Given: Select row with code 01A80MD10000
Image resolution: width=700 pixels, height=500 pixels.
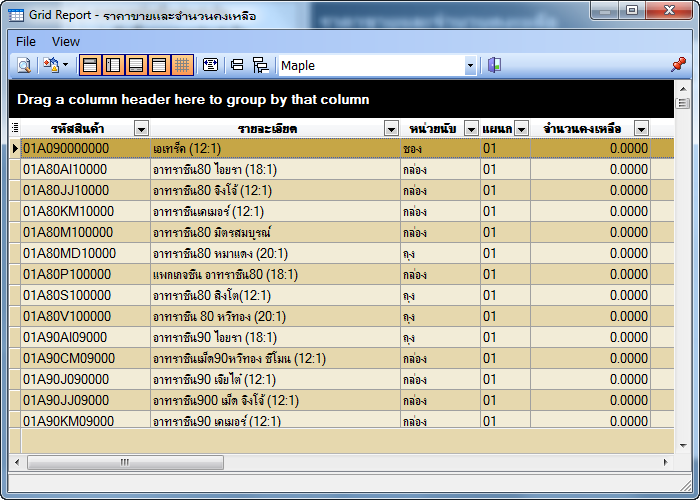Looking at the screenshot, I should pos(70,253).
